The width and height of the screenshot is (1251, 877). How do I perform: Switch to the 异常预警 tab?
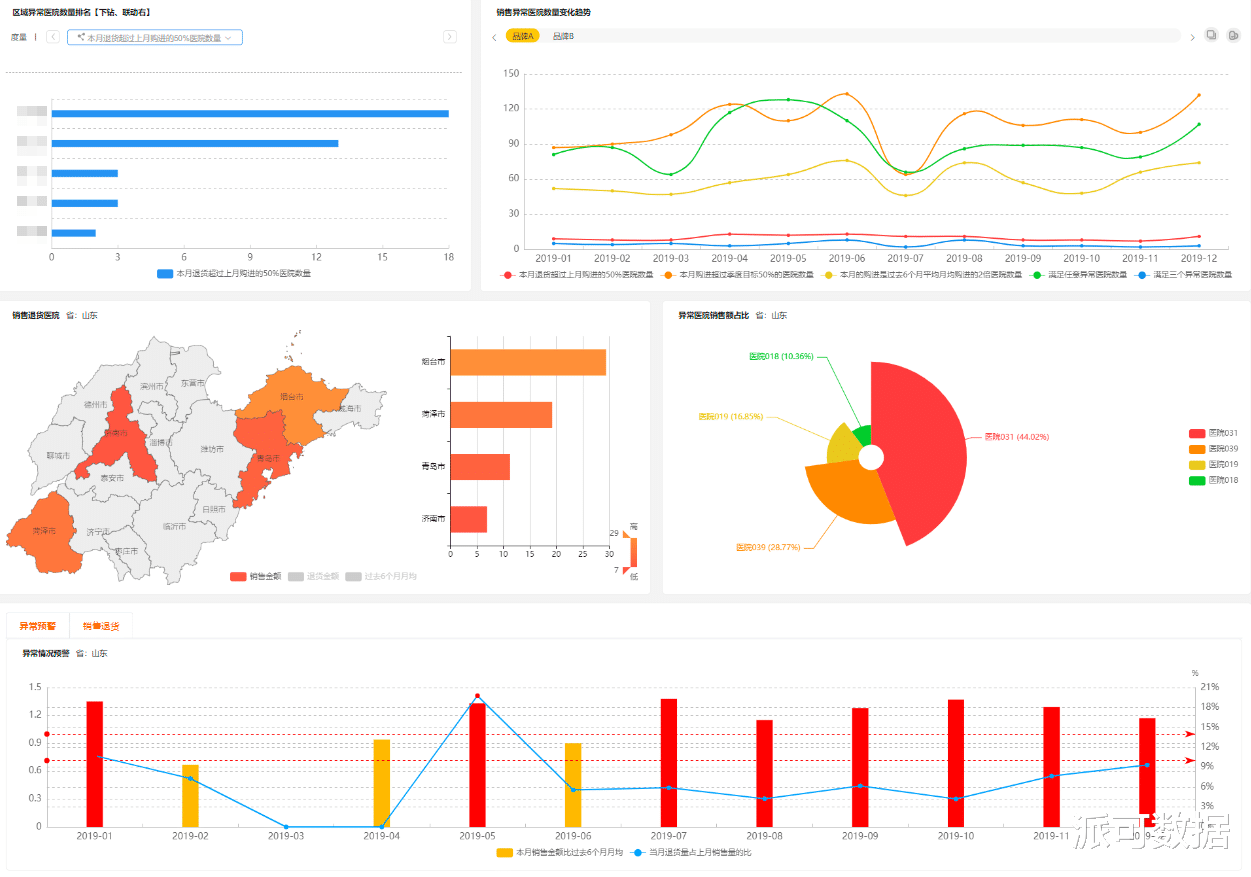(x=38, y=626)
